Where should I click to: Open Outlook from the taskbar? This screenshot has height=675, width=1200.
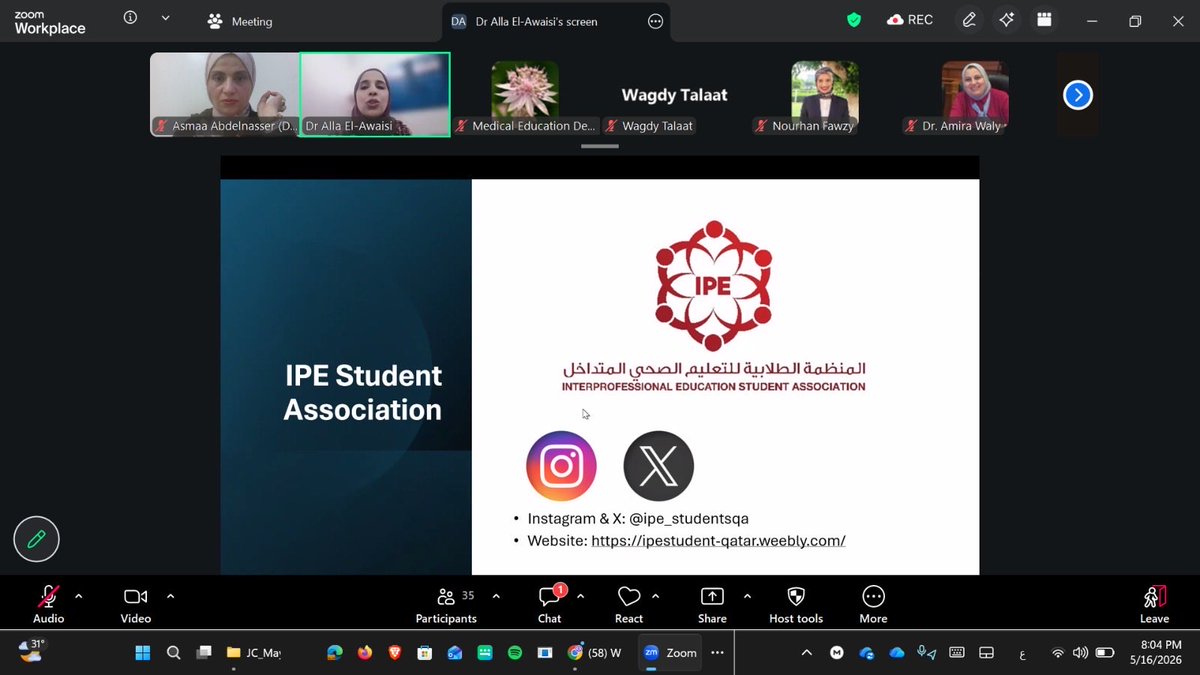click(455, 653)
